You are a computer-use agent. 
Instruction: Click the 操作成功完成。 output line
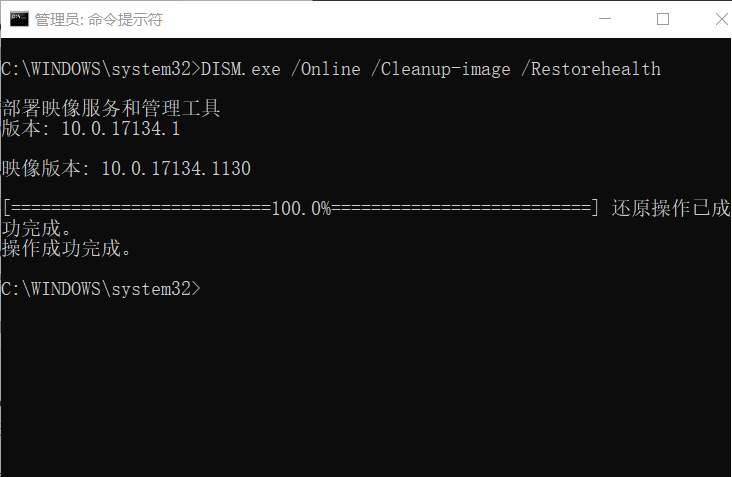[x=67, y=248]
